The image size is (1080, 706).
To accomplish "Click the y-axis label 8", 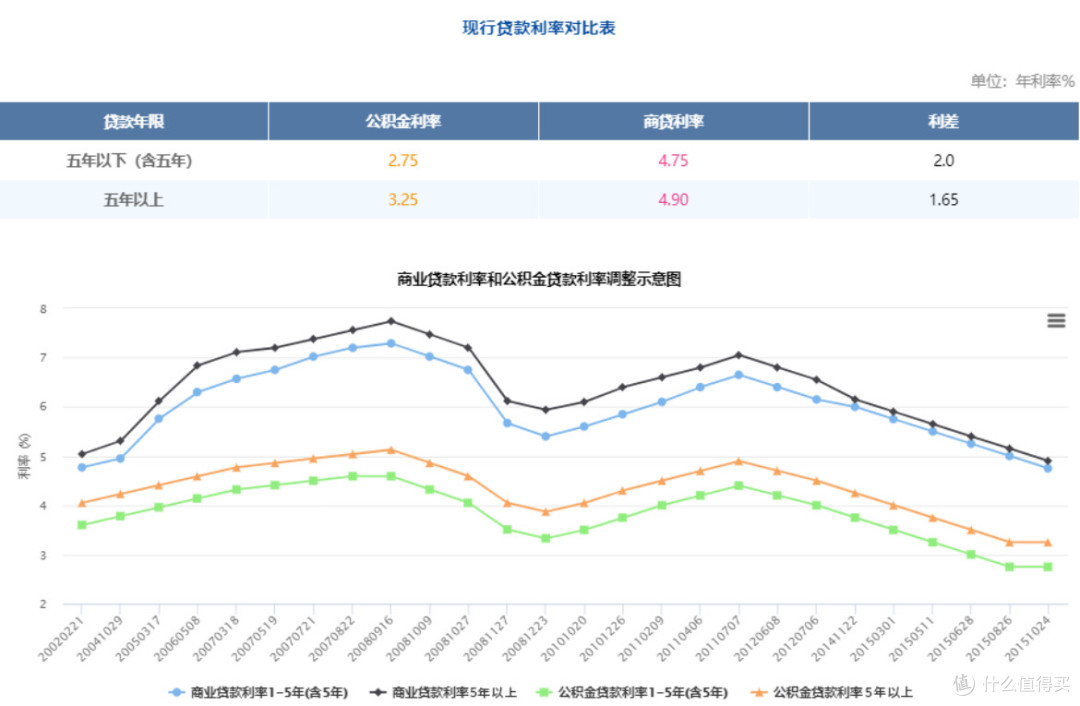I will pos(43,309).
